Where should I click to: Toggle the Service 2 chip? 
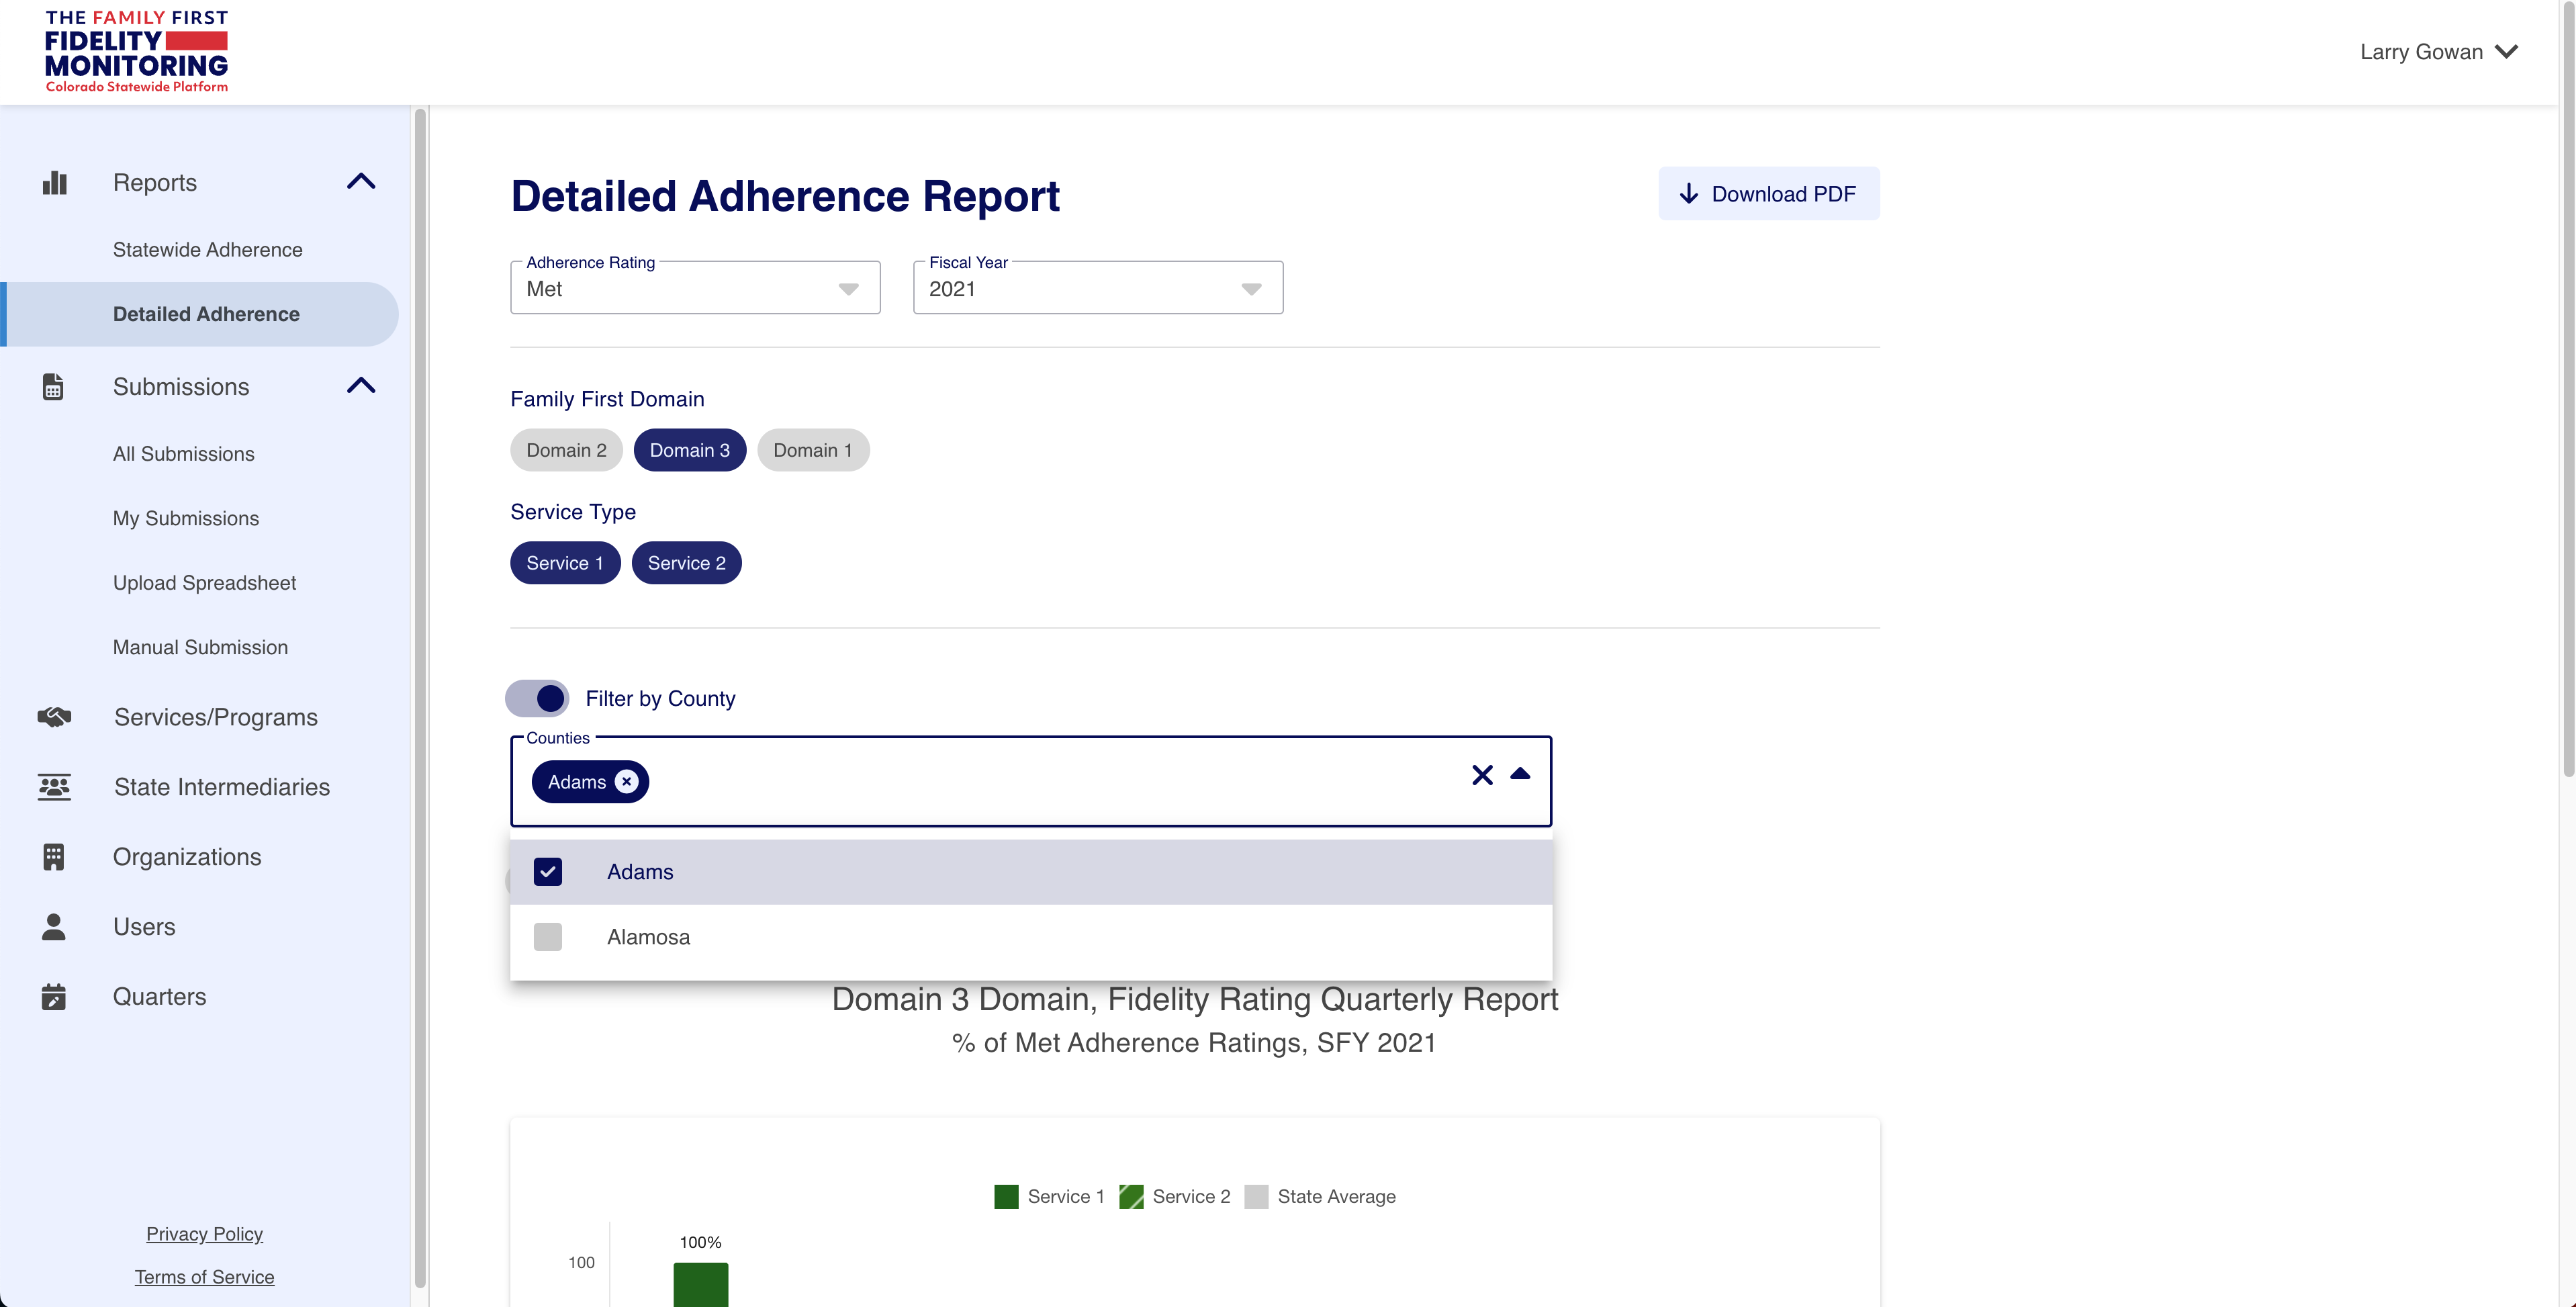(687, 563)
